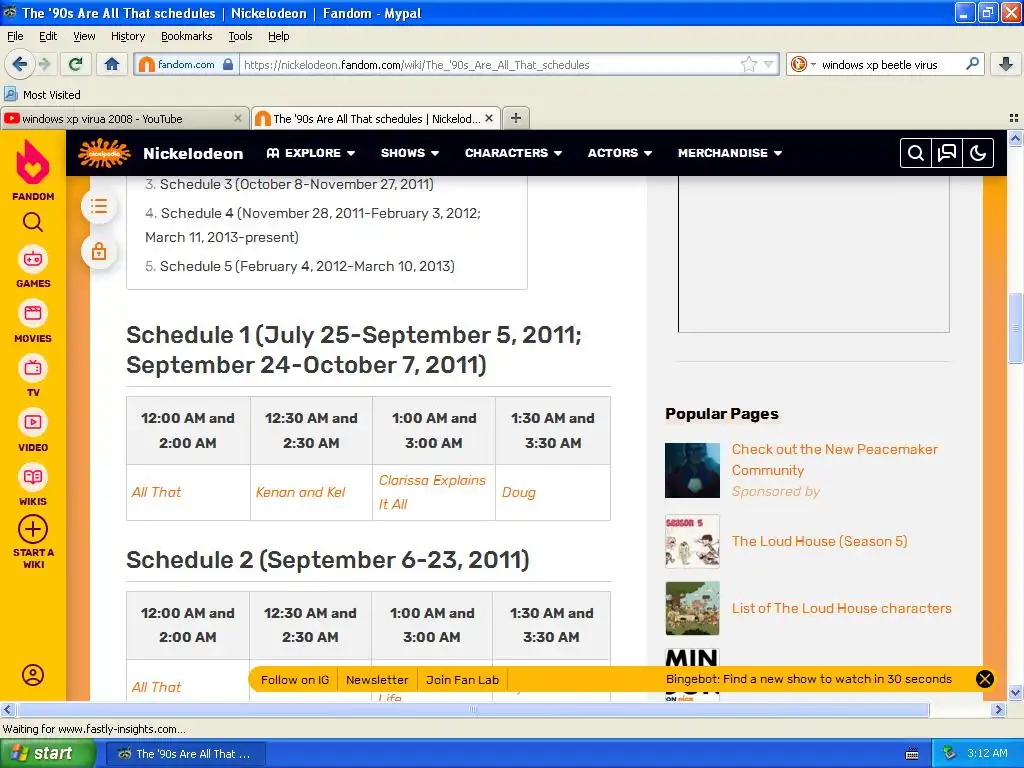Screen dimensions: 1024x768
Task: Open the History menu
Action: tap(127, 36)
